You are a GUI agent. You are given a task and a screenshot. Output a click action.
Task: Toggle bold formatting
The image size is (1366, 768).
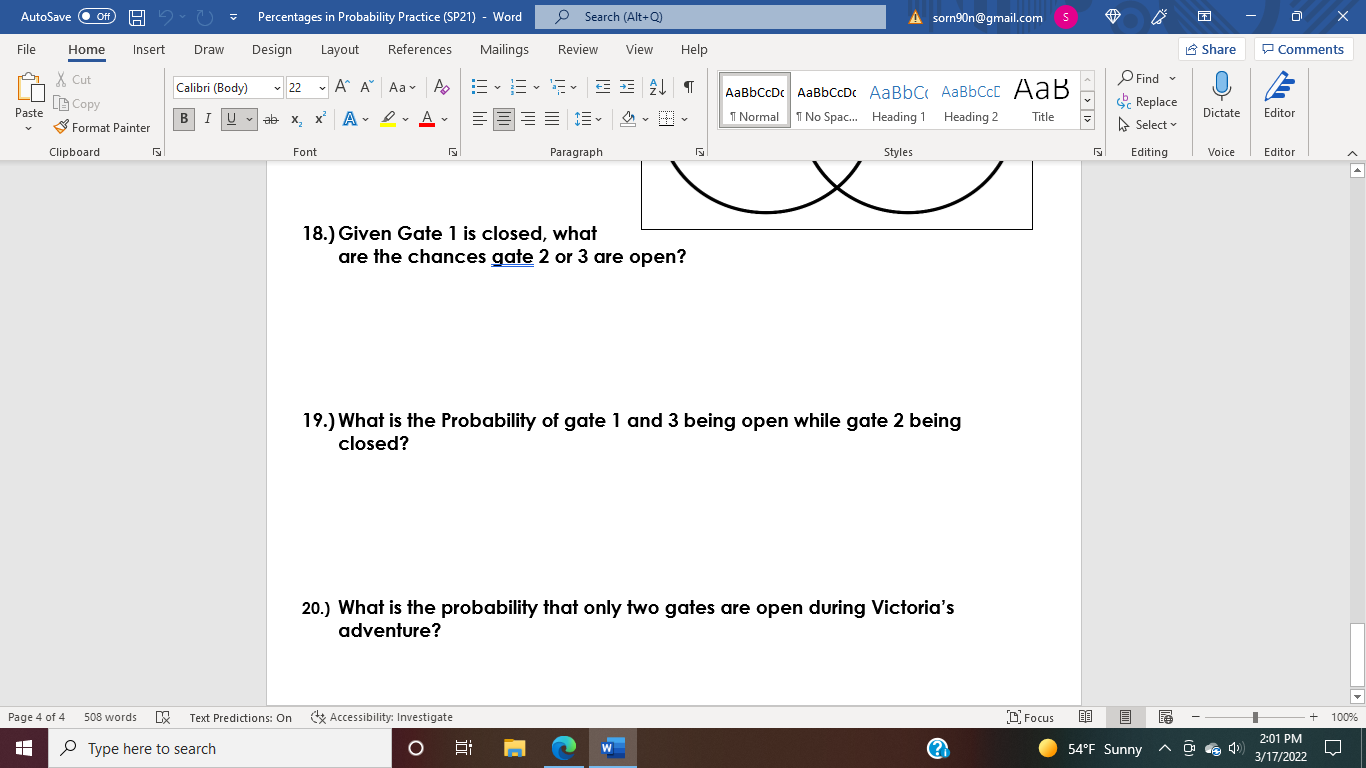(x=183, y=119)
